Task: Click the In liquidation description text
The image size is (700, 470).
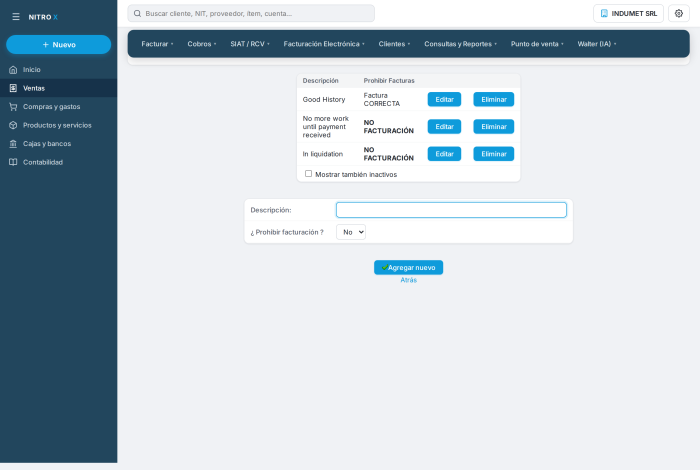Action: point(323,154)
